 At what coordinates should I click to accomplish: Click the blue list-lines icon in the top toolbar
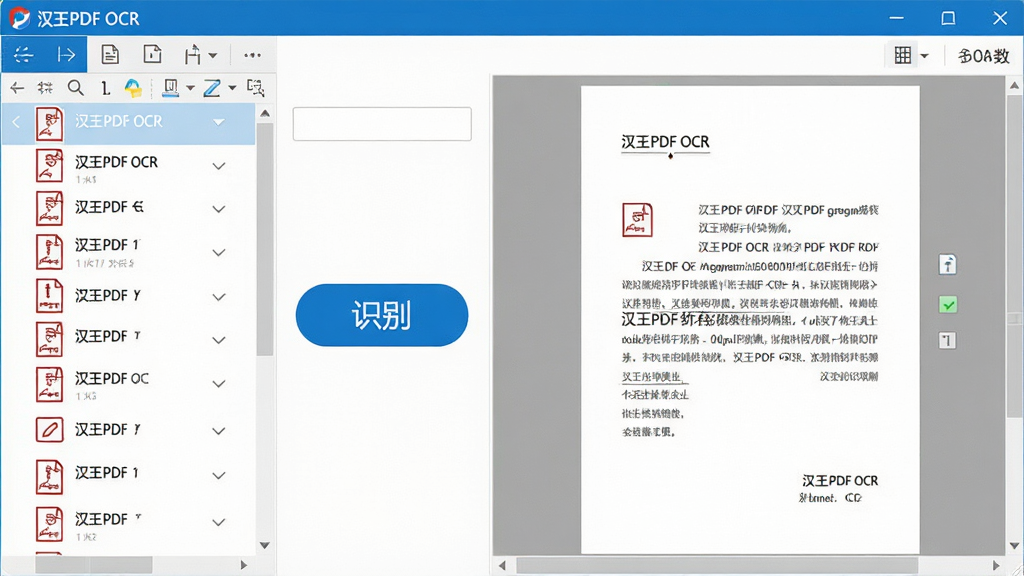coord(24,55)
